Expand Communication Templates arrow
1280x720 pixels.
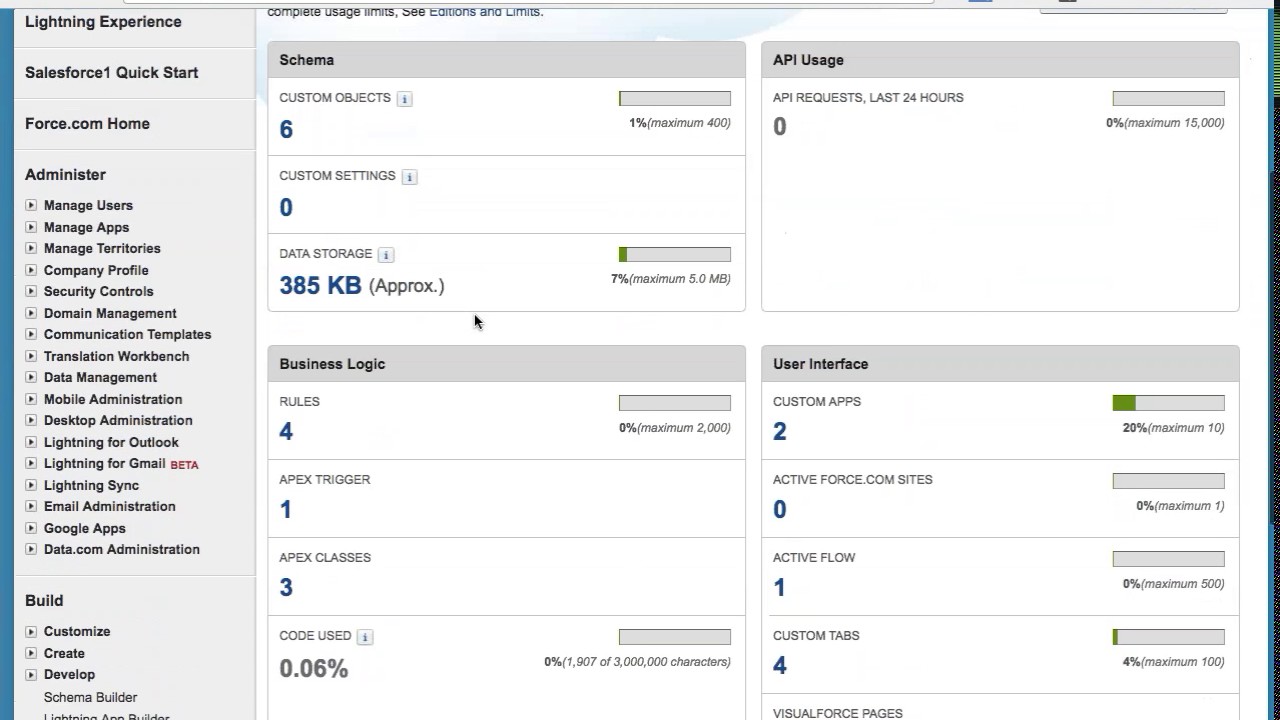(x=31, y=334)
